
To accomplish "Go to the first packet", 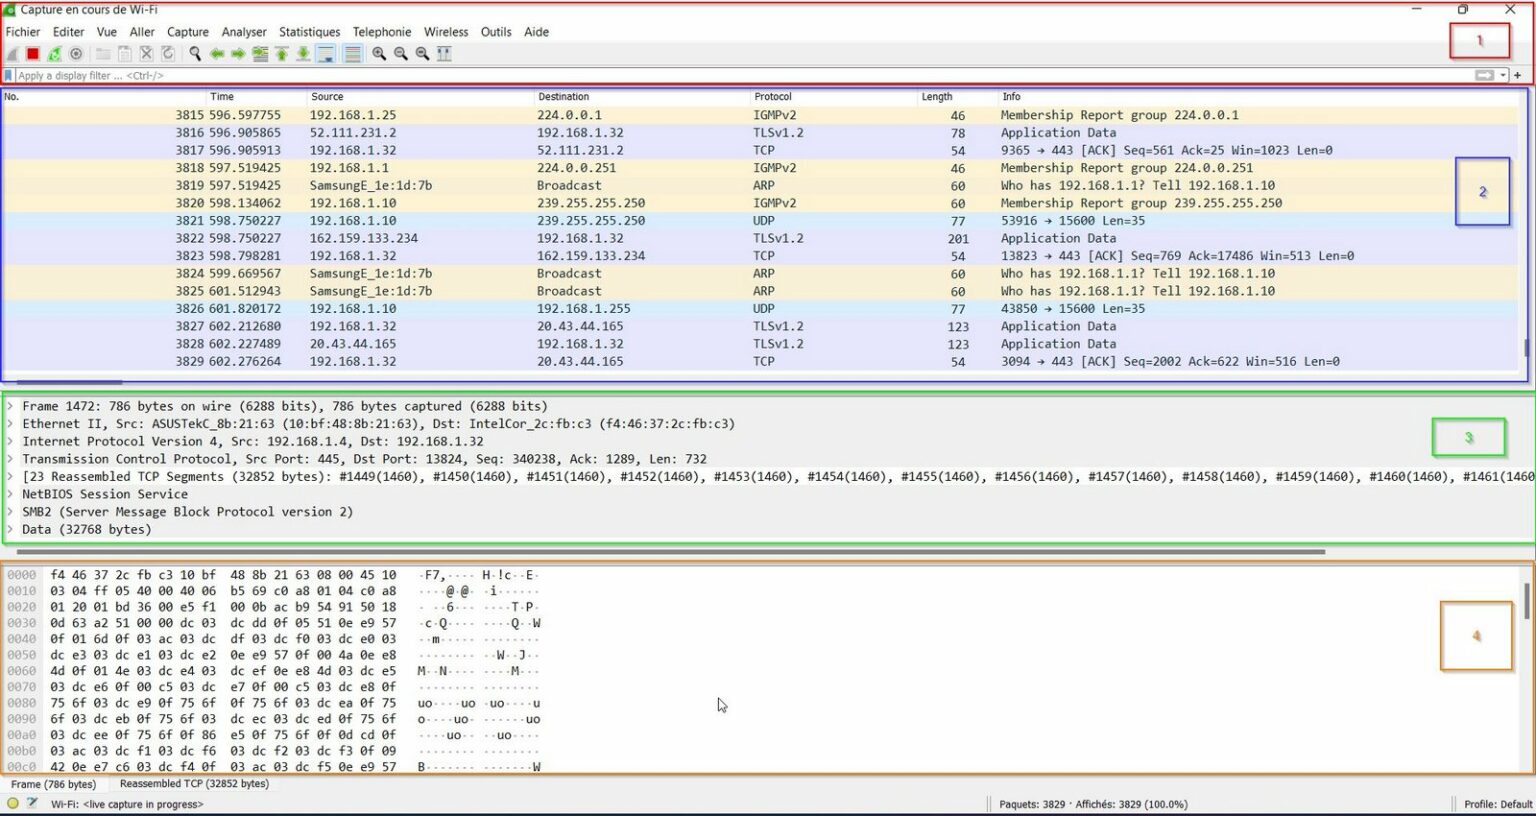I will click(283, 53).
